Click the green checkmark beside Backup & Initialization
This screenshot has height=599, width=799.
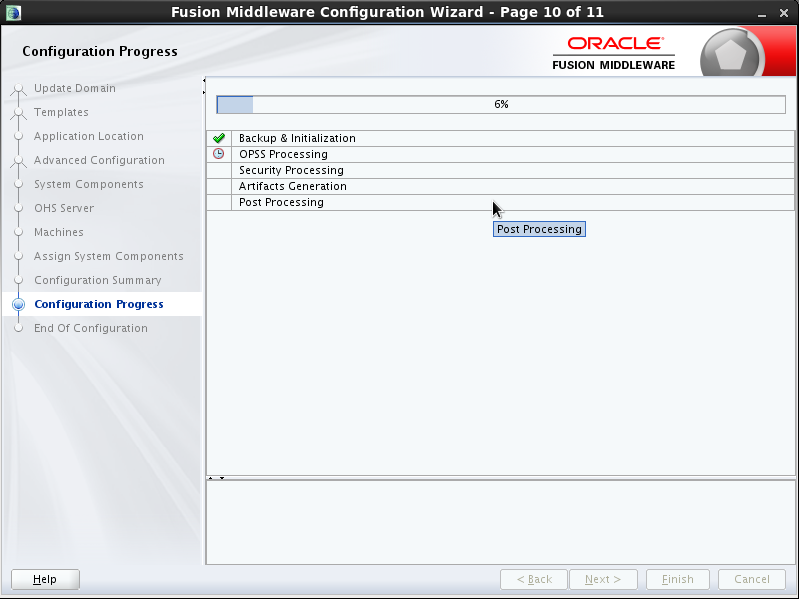tap(219, 138)
